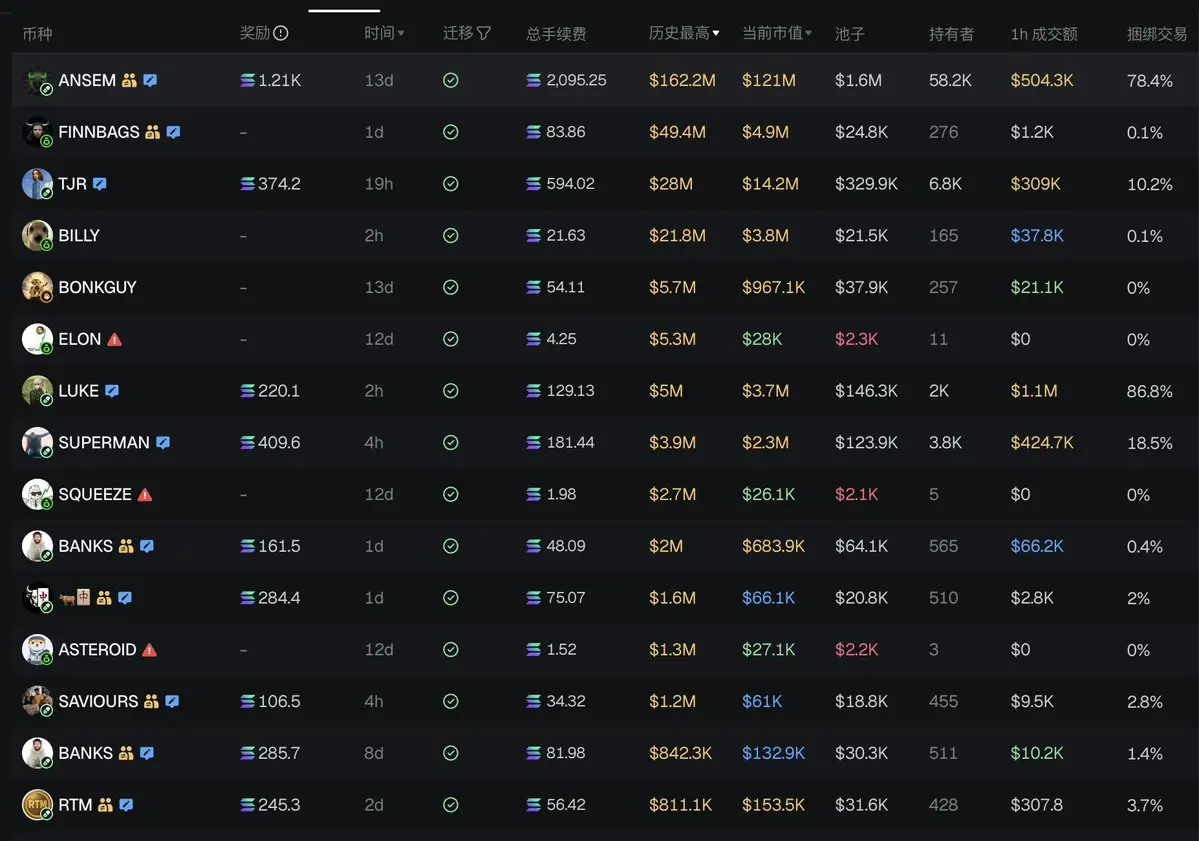
Task: Open the 迁移 filter funnel icon
Action: coord(484,33)
